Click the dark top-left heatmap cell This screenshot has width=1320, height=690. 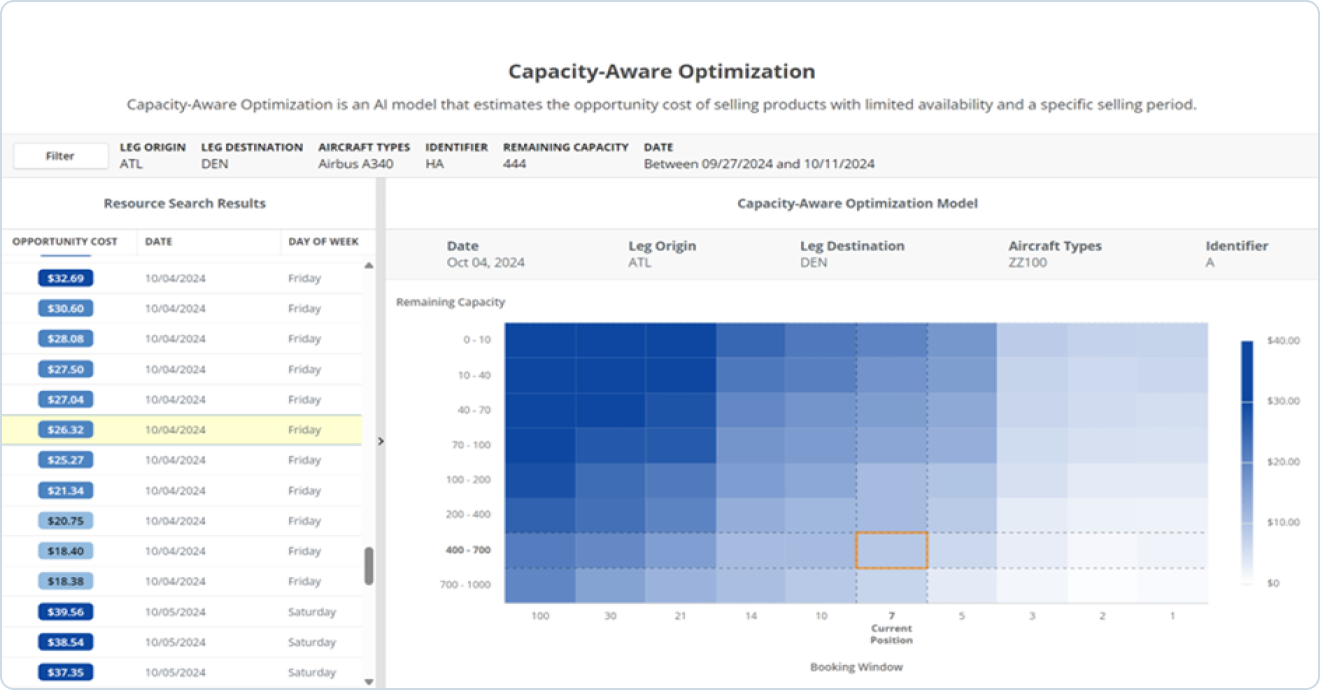click(540, 340)
